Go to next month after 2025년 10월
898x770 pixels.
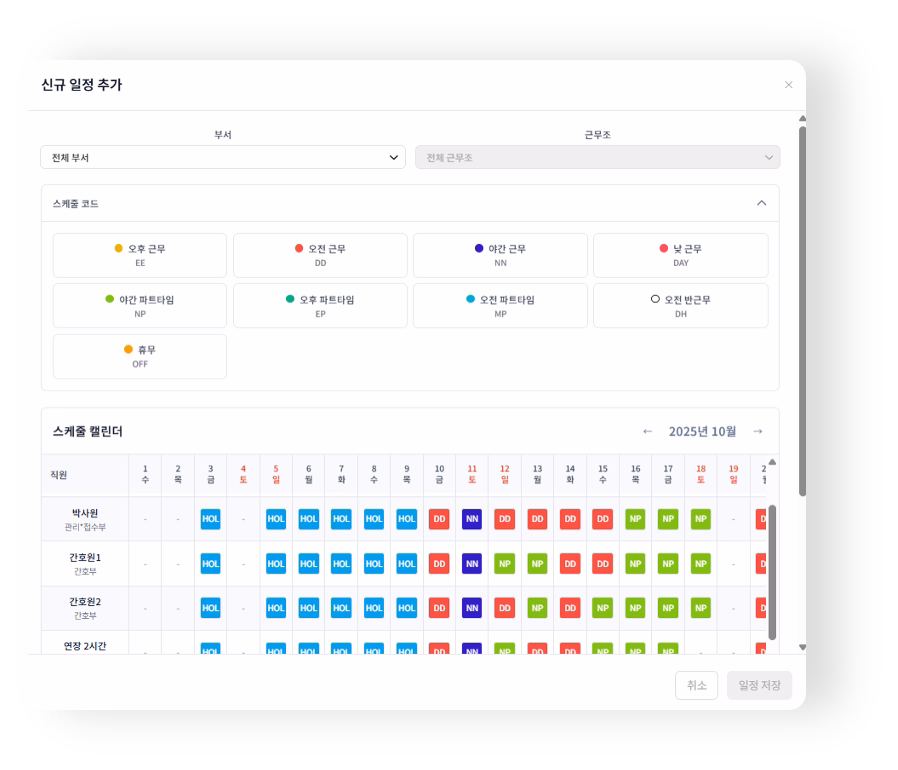pyautogui.click(x=757, y=431)
